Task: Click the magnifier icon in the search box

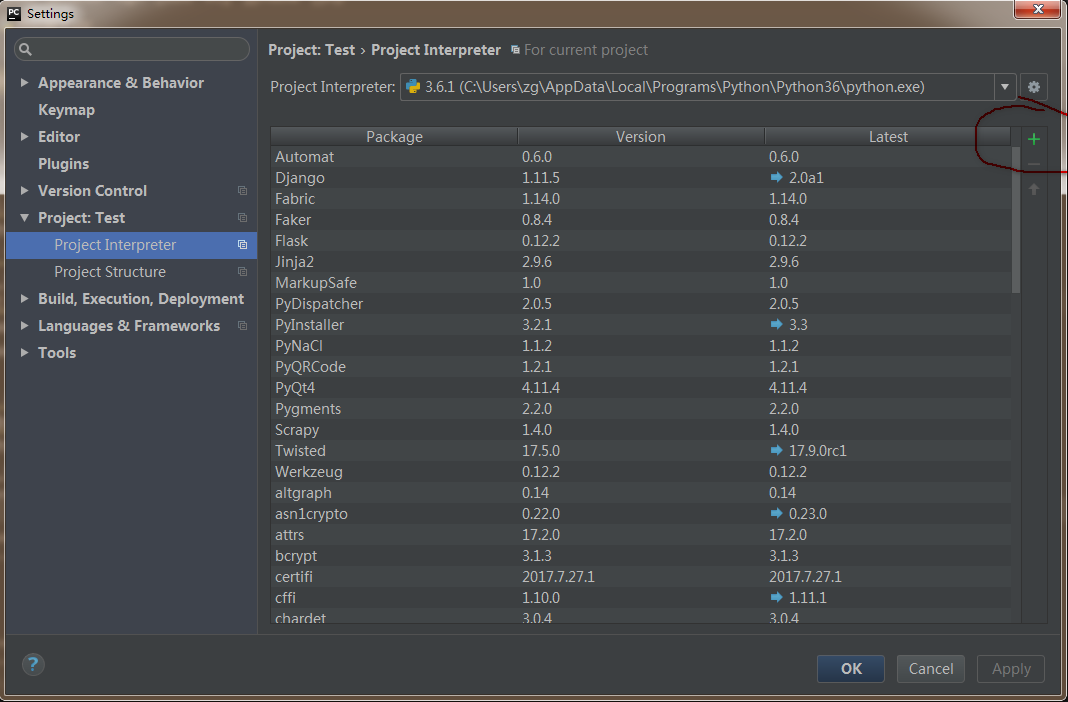Action: coord(26,49)
